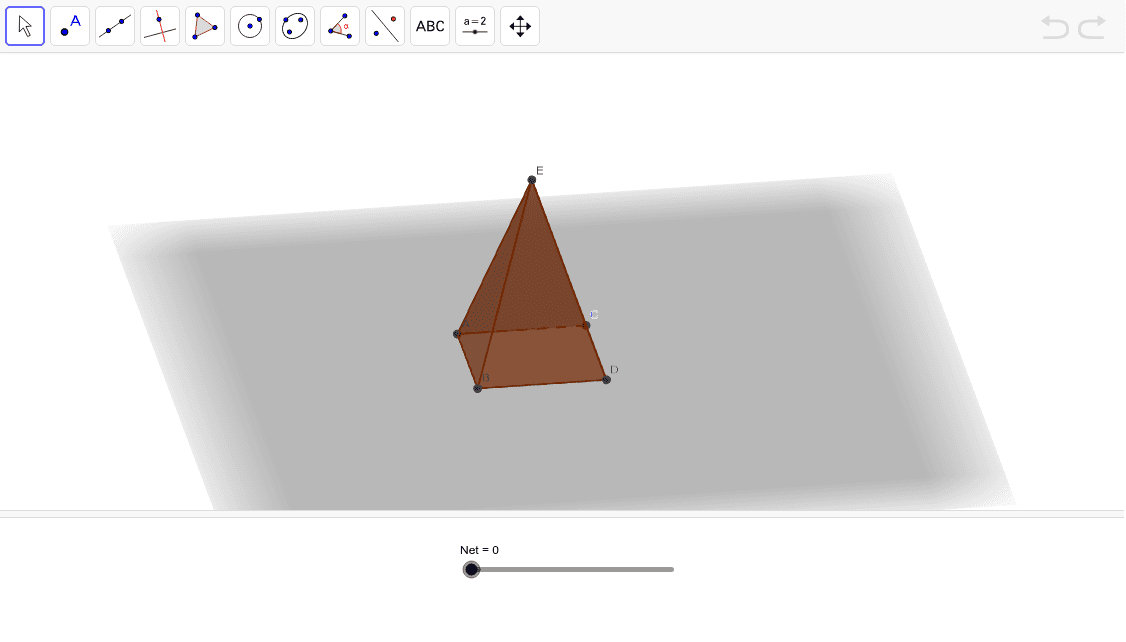Click the Net slider handle
Viewport: 1126px width, 642px height.
click(x=472, y=569)
